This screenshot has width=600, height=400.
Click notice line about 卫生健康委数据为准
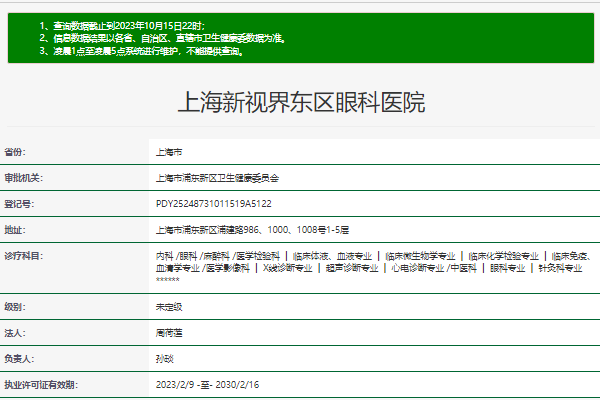point(163,38)
